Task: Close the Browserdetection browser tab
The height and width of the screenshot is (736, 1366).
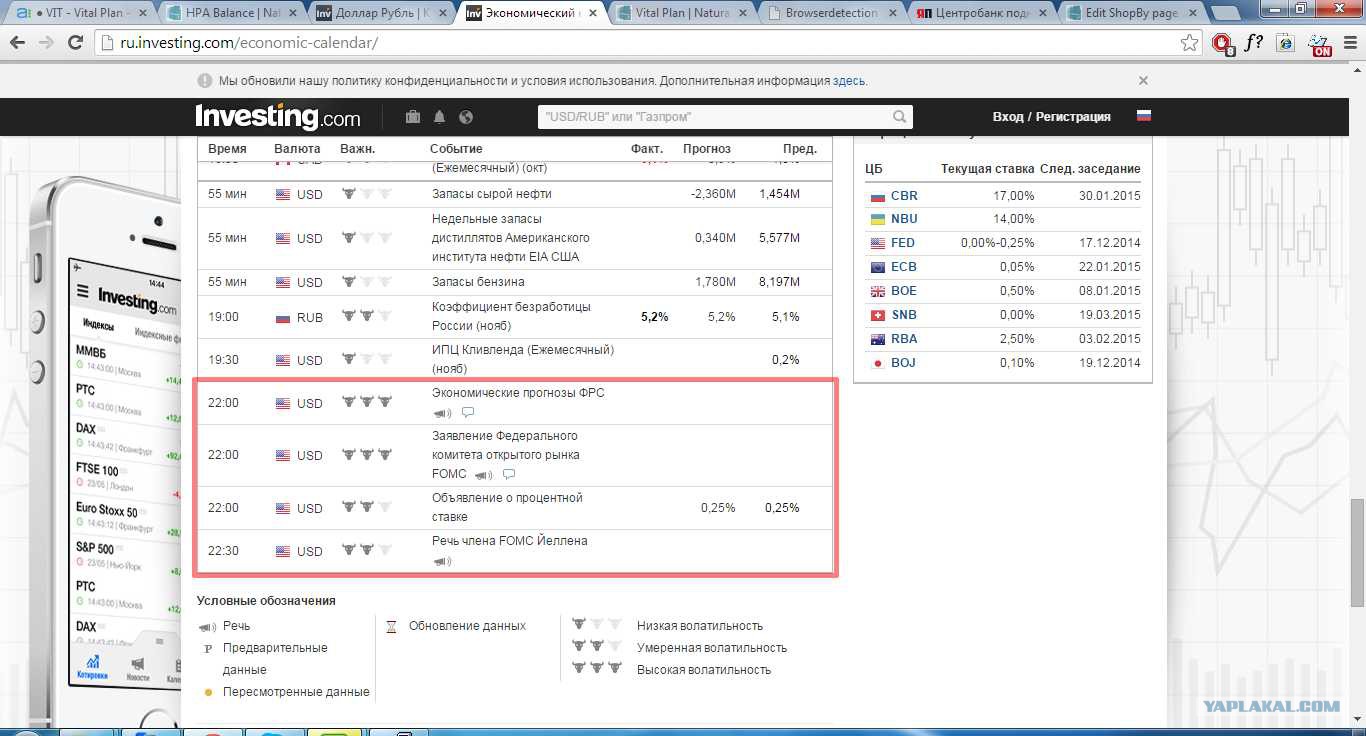Action: (x=895, y=13)
